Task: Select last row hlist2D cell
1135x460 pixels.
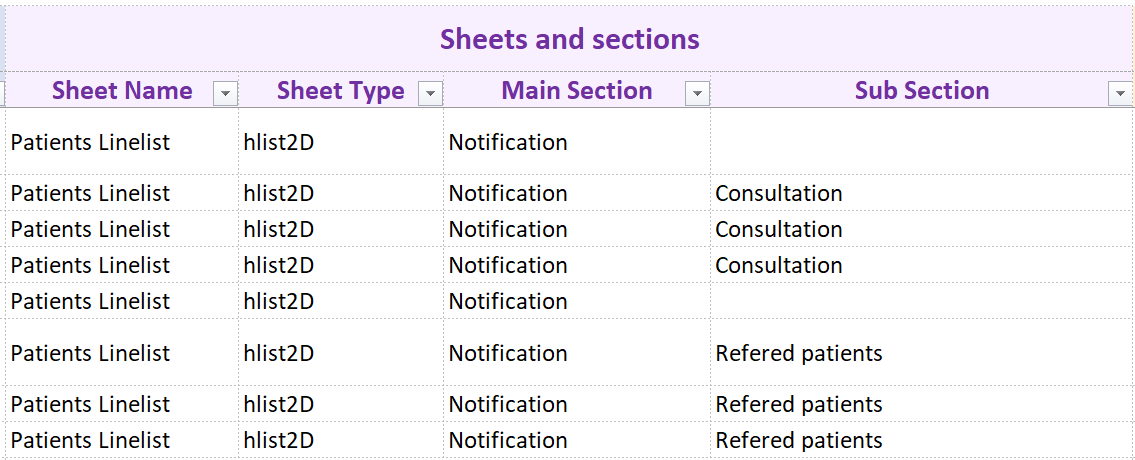Action: coord(279,440)
